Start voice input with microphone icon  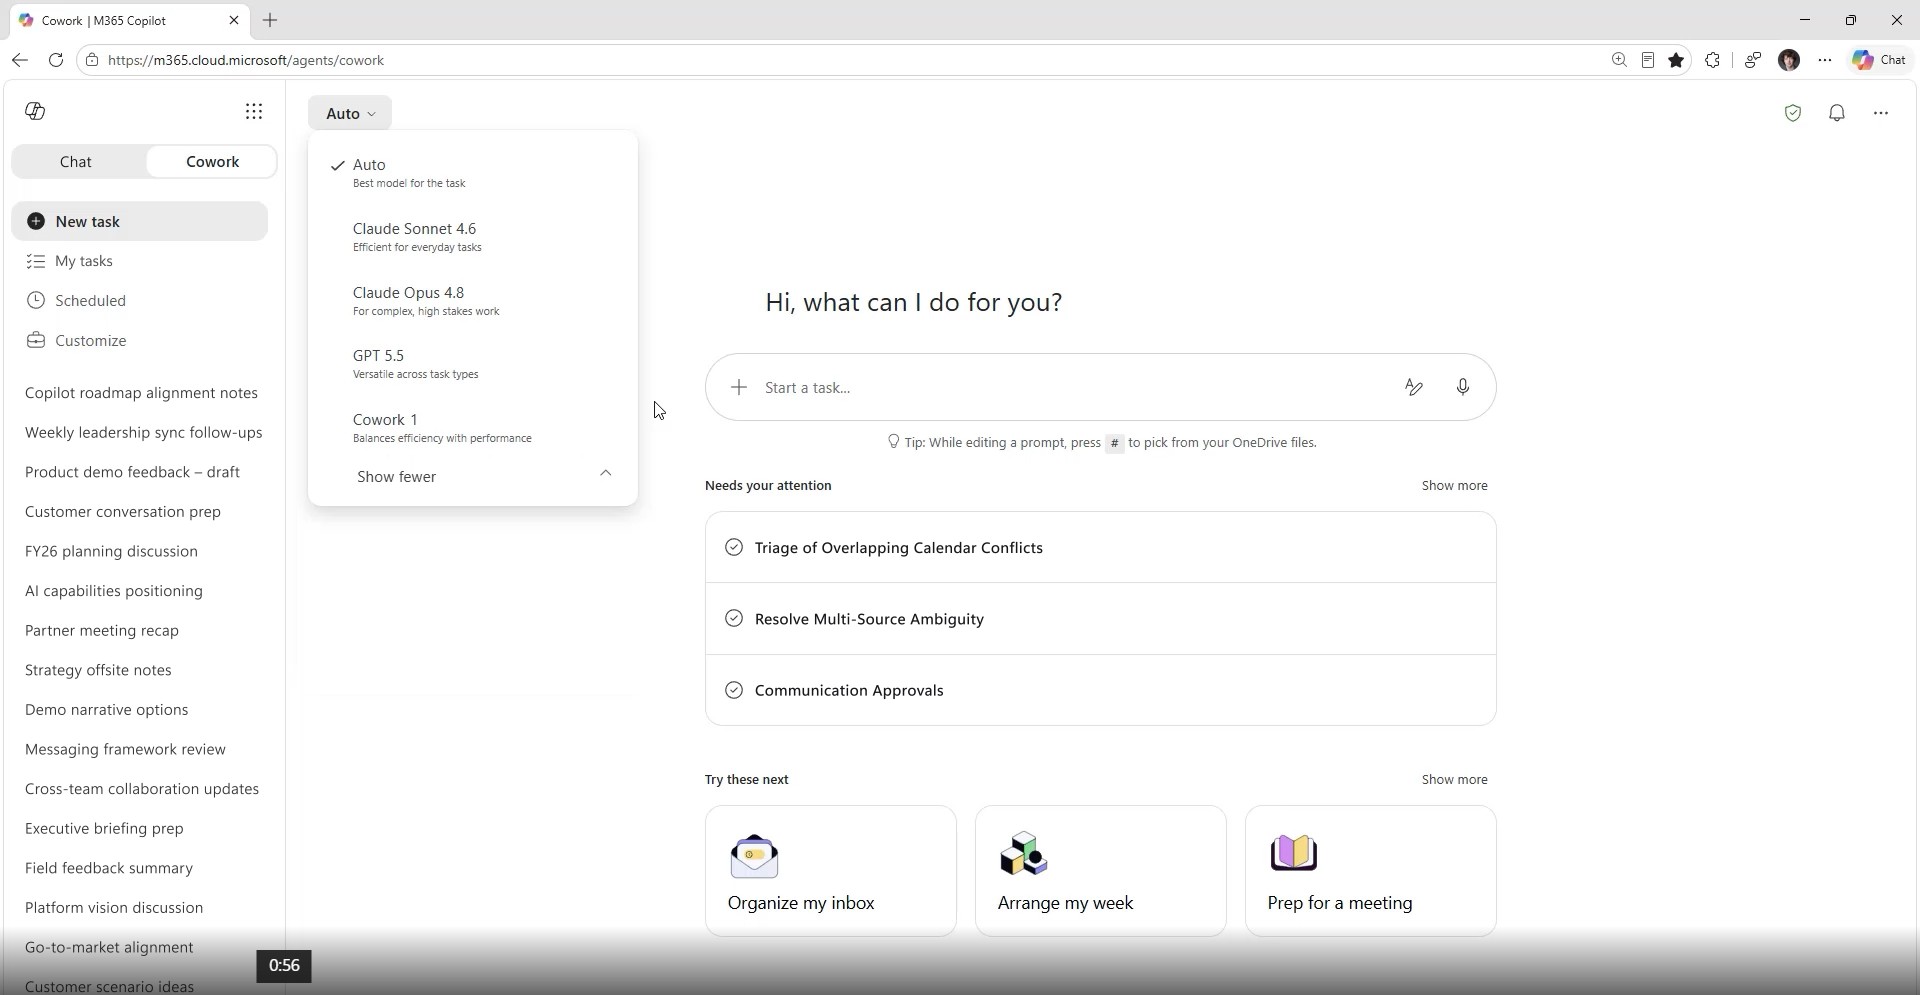click(x=1463, y=387)
